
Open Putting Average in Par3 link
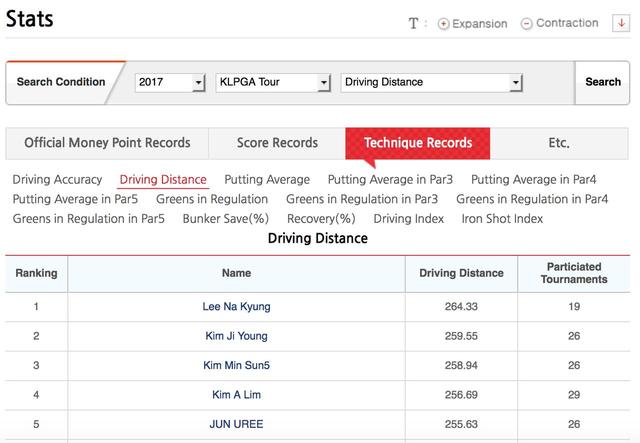click(x=390, y=180)
